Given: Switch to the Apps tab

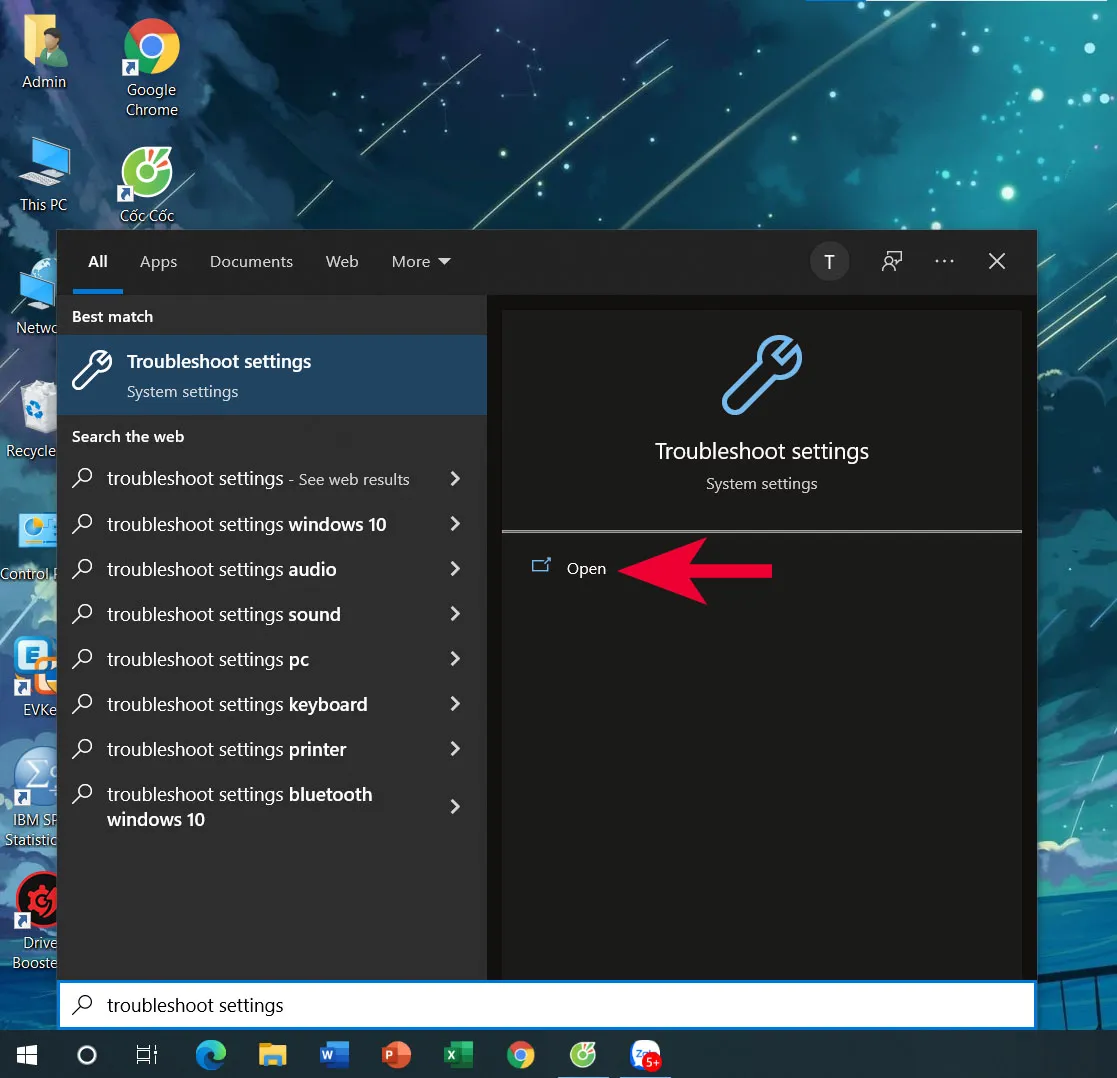Looking at the screenshot, I should click(x=158, y=261).
